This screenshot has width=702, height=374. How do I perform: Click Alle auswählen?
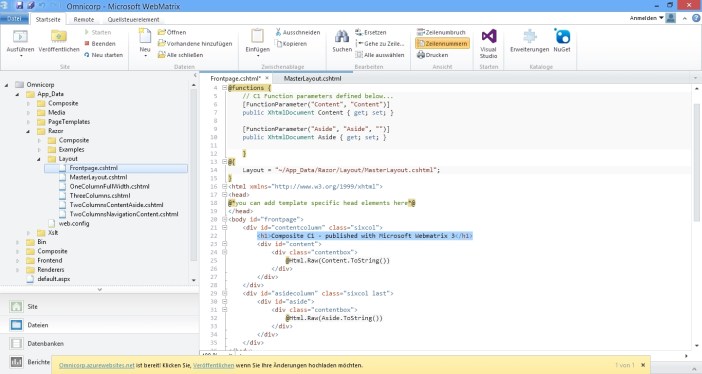[x=380, y=55]
